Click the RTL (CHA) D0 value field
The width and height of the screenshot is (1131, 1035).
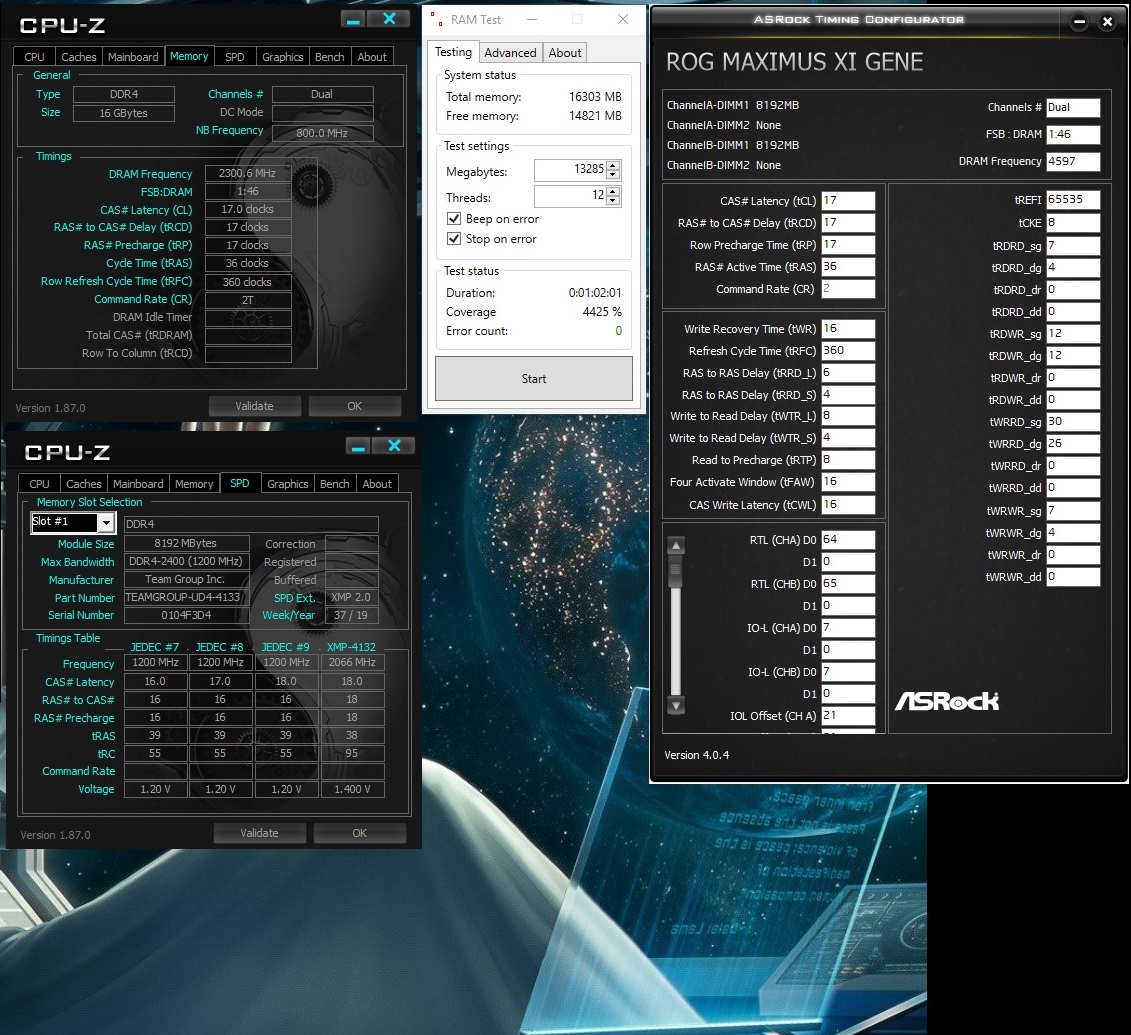[848, 539]
